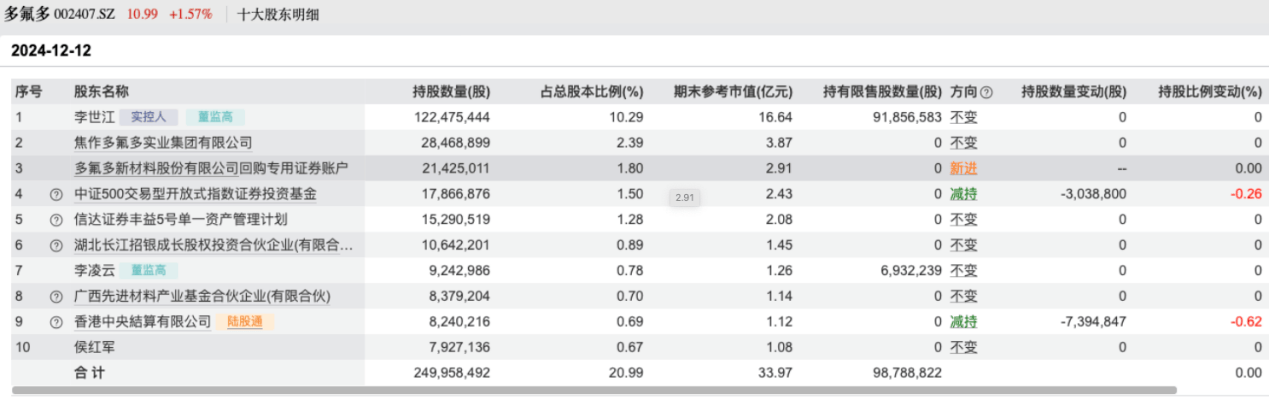Image resolution: width=1269 pixels, height=400 pixels.
Task: Click the 占总股本比例(%) column header
Action: (592, 92)
